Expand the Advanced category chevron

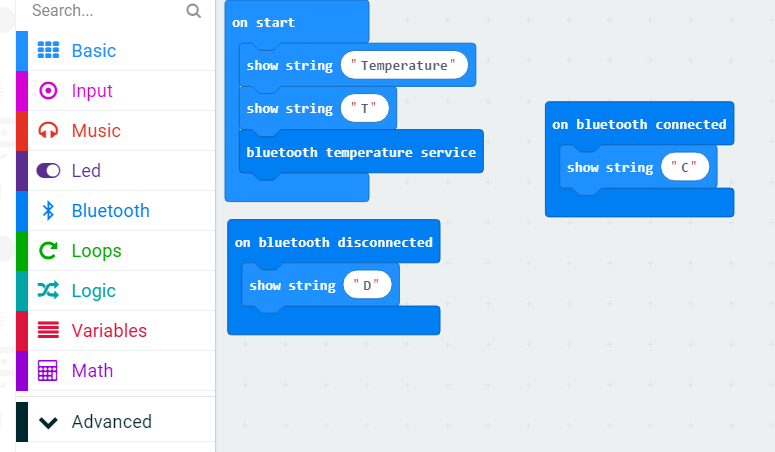pos(48,422)
